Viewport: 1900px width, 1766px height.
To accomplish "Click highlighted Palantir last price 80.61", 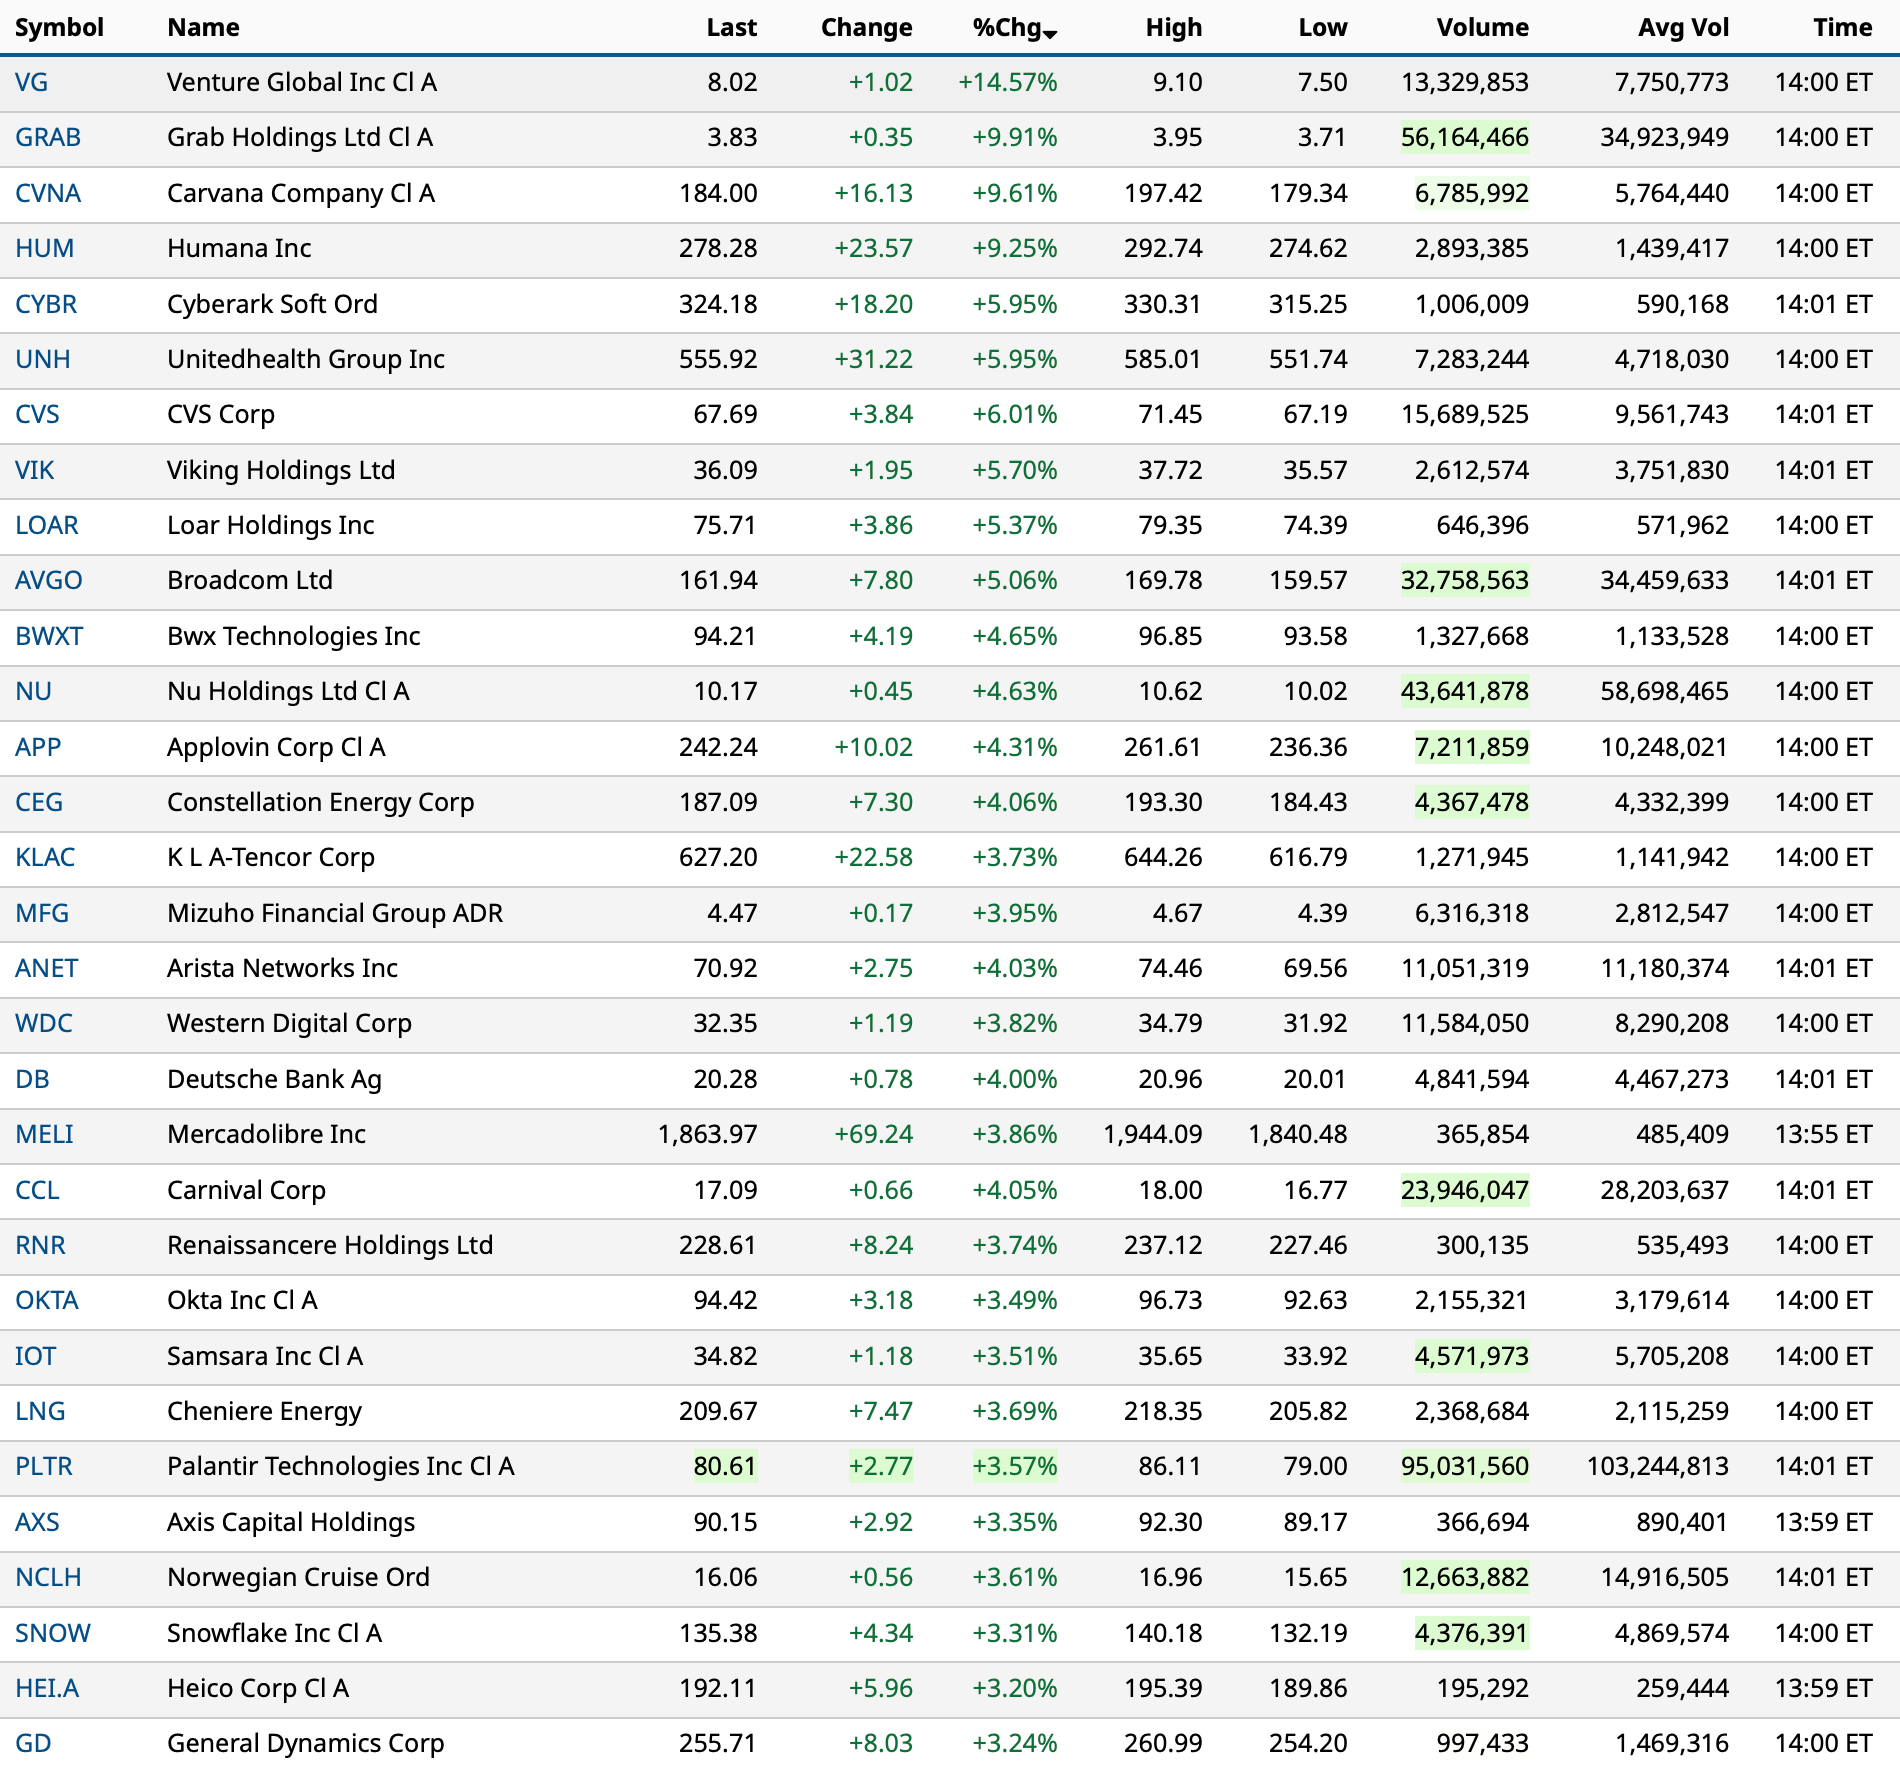I will [x=725, y=1466].
